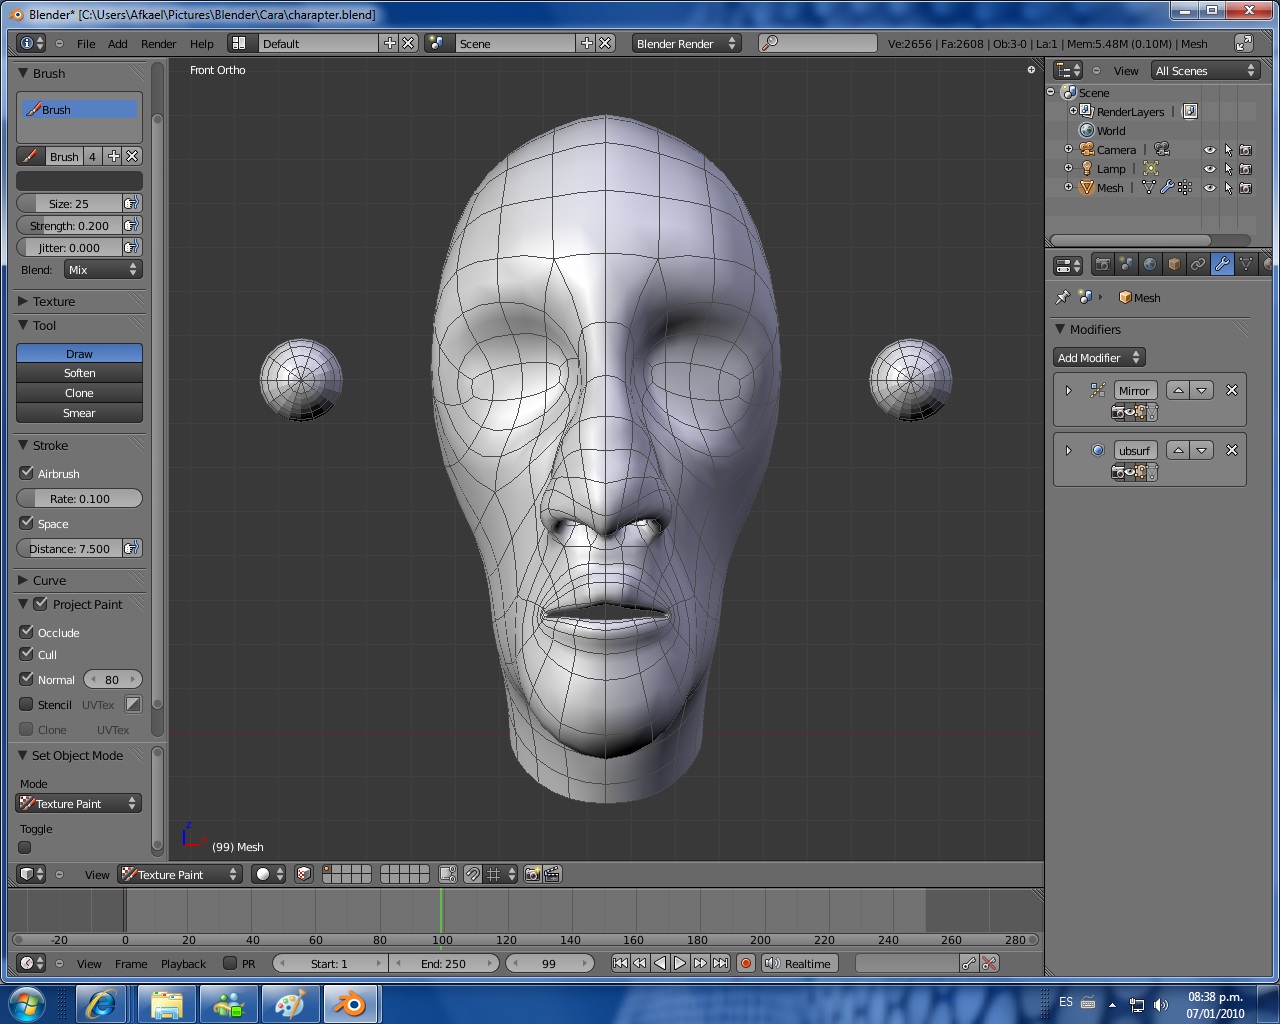
Task: Adjust the brush Strength slider
Action: (x=70, y=226)
